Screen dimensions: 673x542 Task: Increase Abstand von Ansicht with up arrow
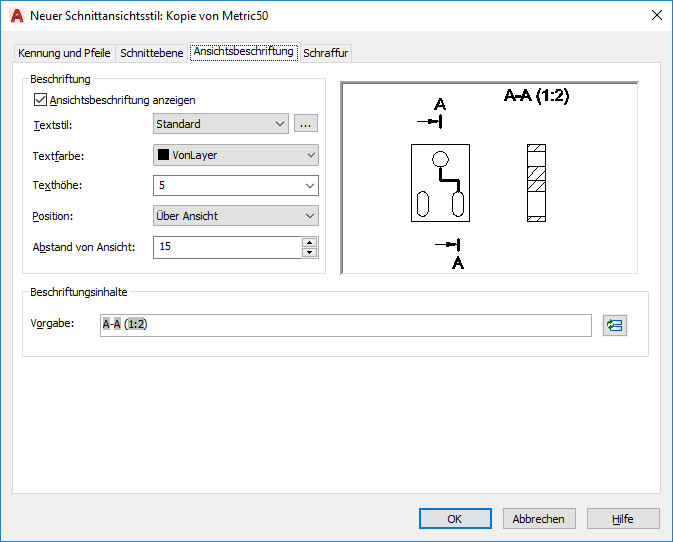point(309,242)
